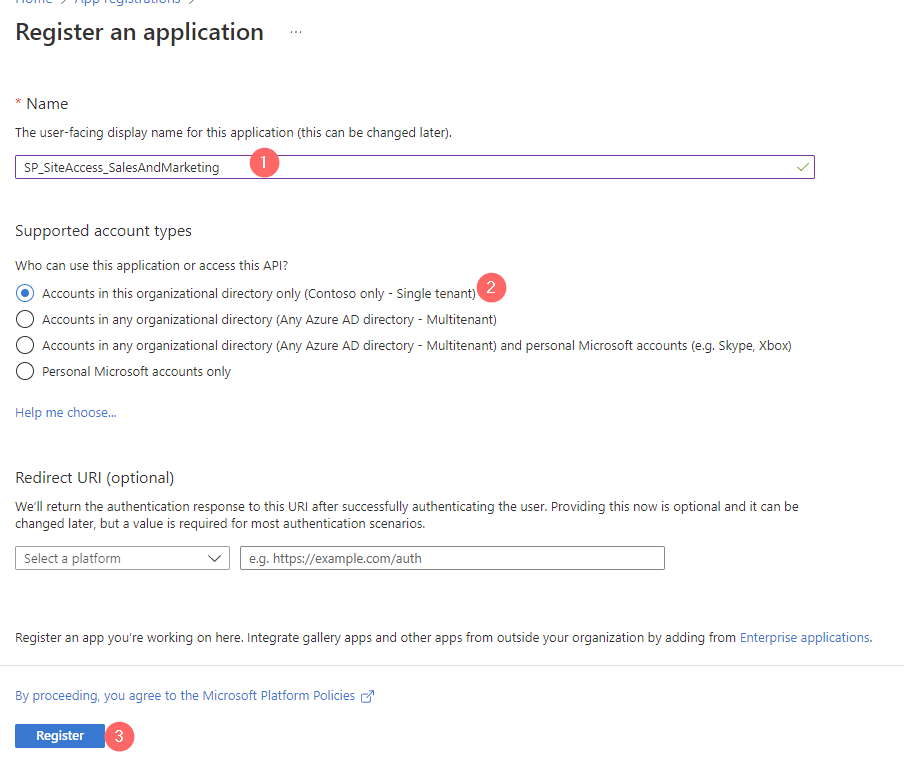Select any Azure AD directory Multitenant option

tap(26, 319)
